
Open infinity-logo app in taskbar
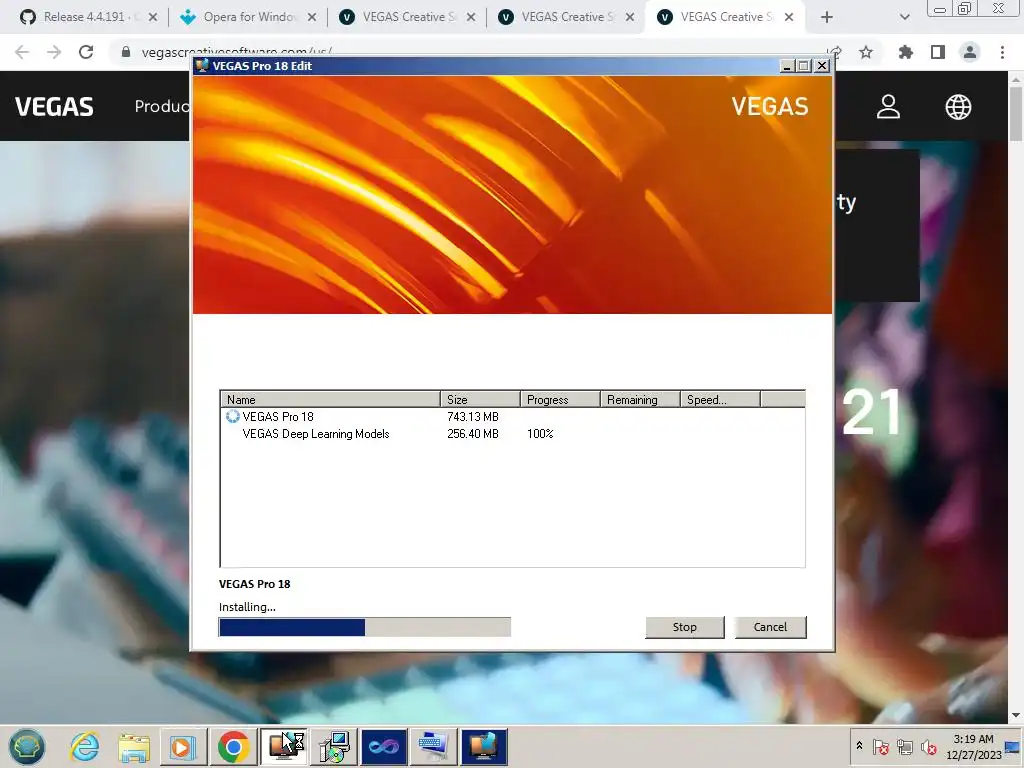[384, 747]
